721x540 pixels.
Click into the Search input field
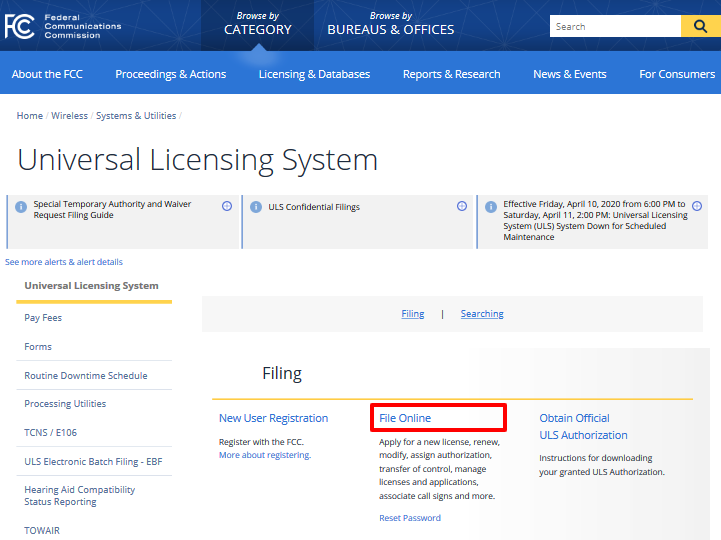click(x=615, y=26)
